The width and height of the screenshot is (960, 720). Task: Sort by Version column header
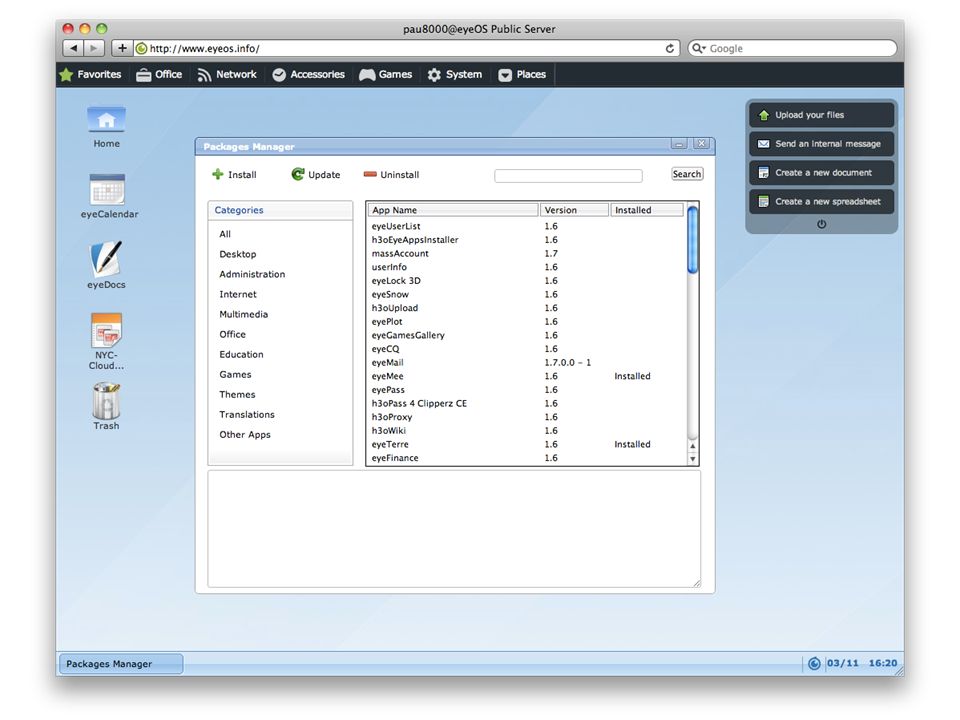(x=574, y=210)
